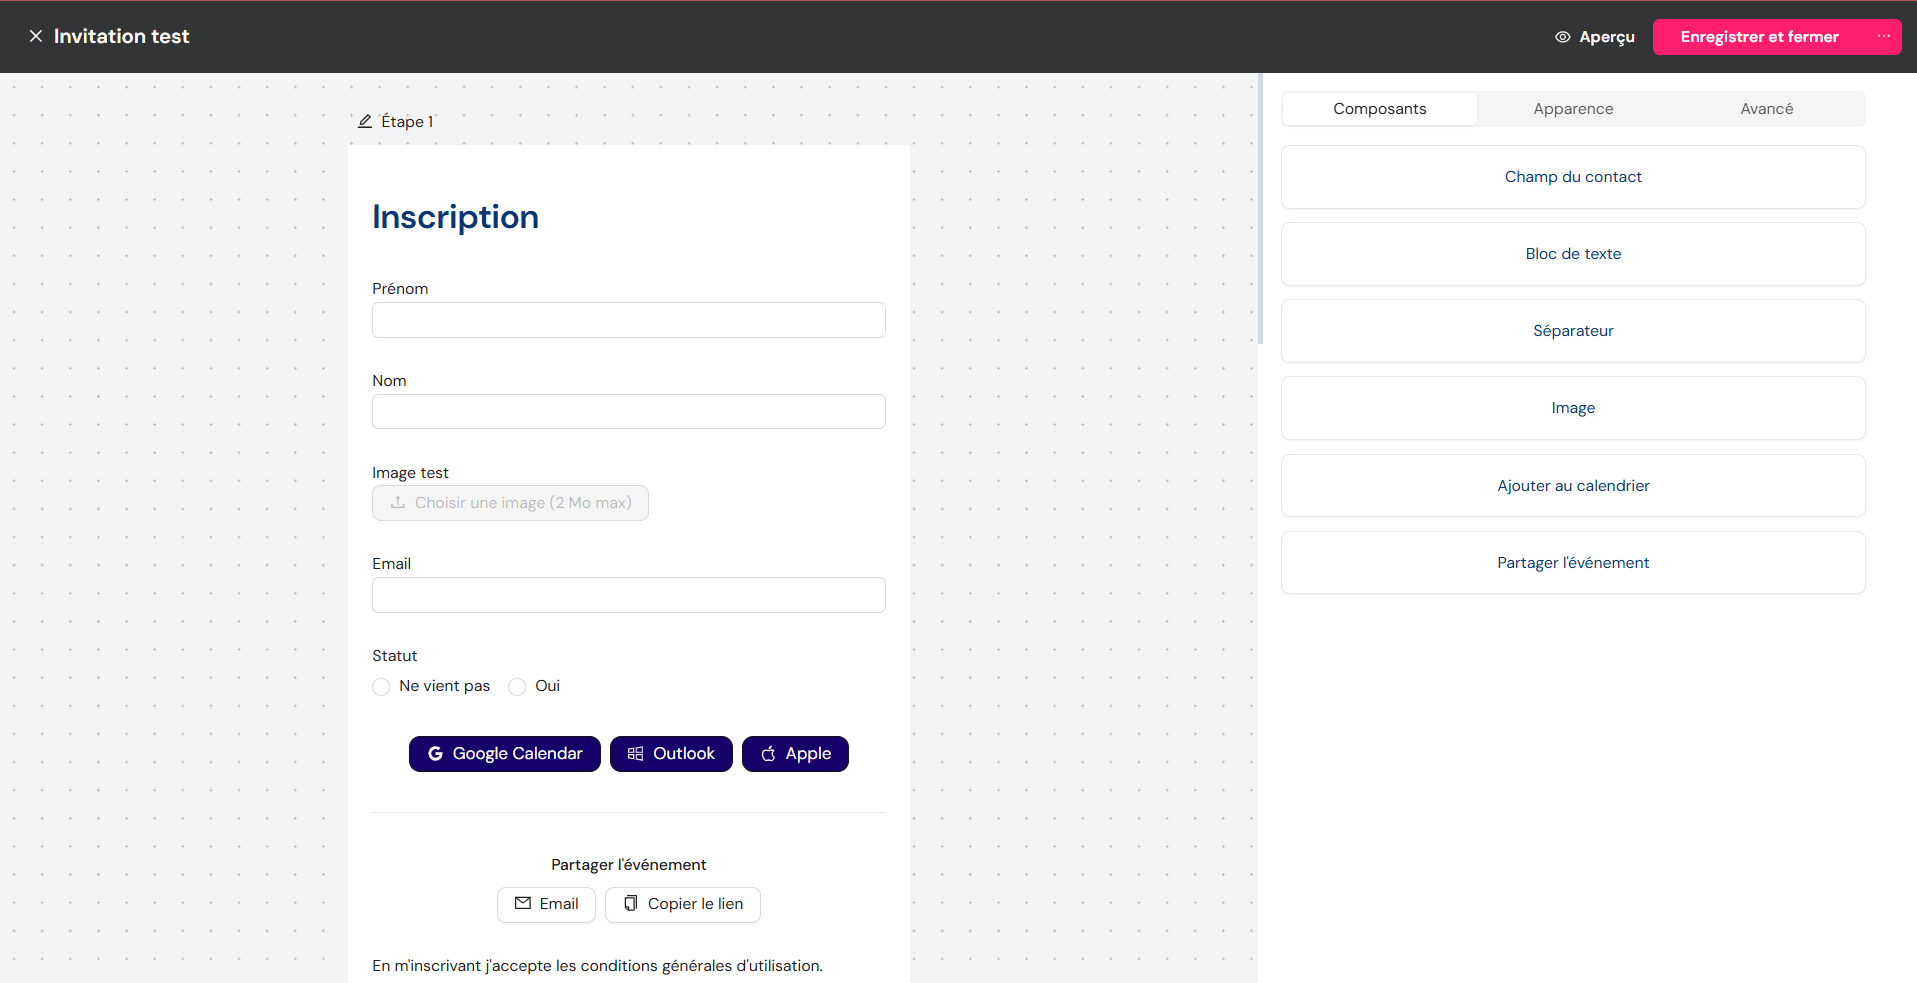Click into the Nom input field

[628, 412]
